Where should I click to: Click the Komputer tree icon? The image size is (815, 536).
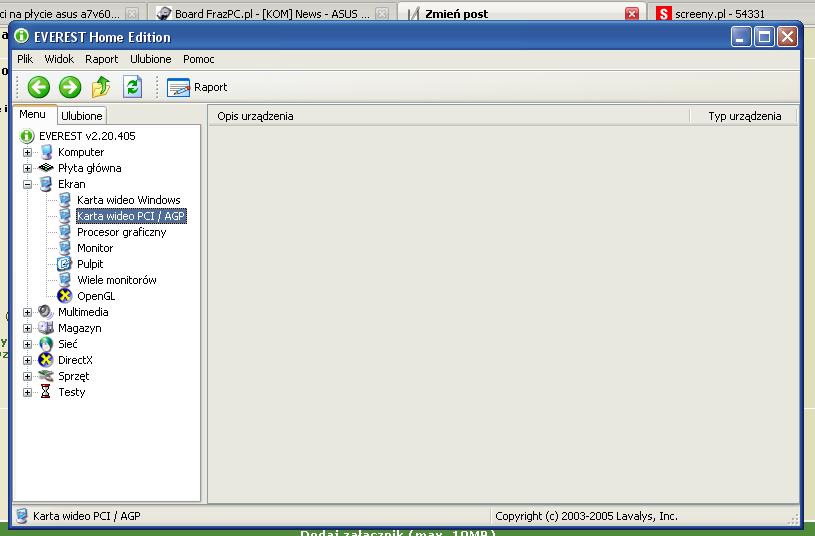point(46,152)
